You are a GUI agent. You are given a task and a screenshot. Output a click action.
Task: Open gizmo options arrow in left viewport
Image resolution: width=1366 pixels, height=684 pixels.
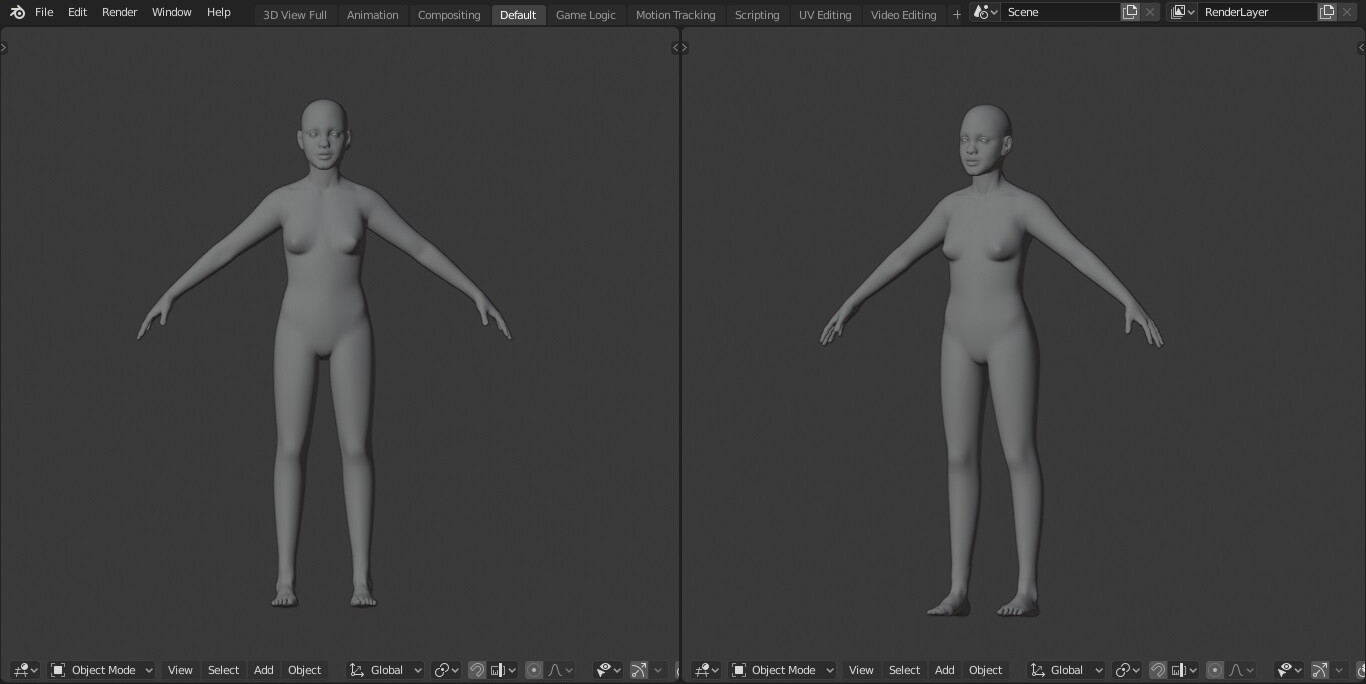click(x=658, y=670)
